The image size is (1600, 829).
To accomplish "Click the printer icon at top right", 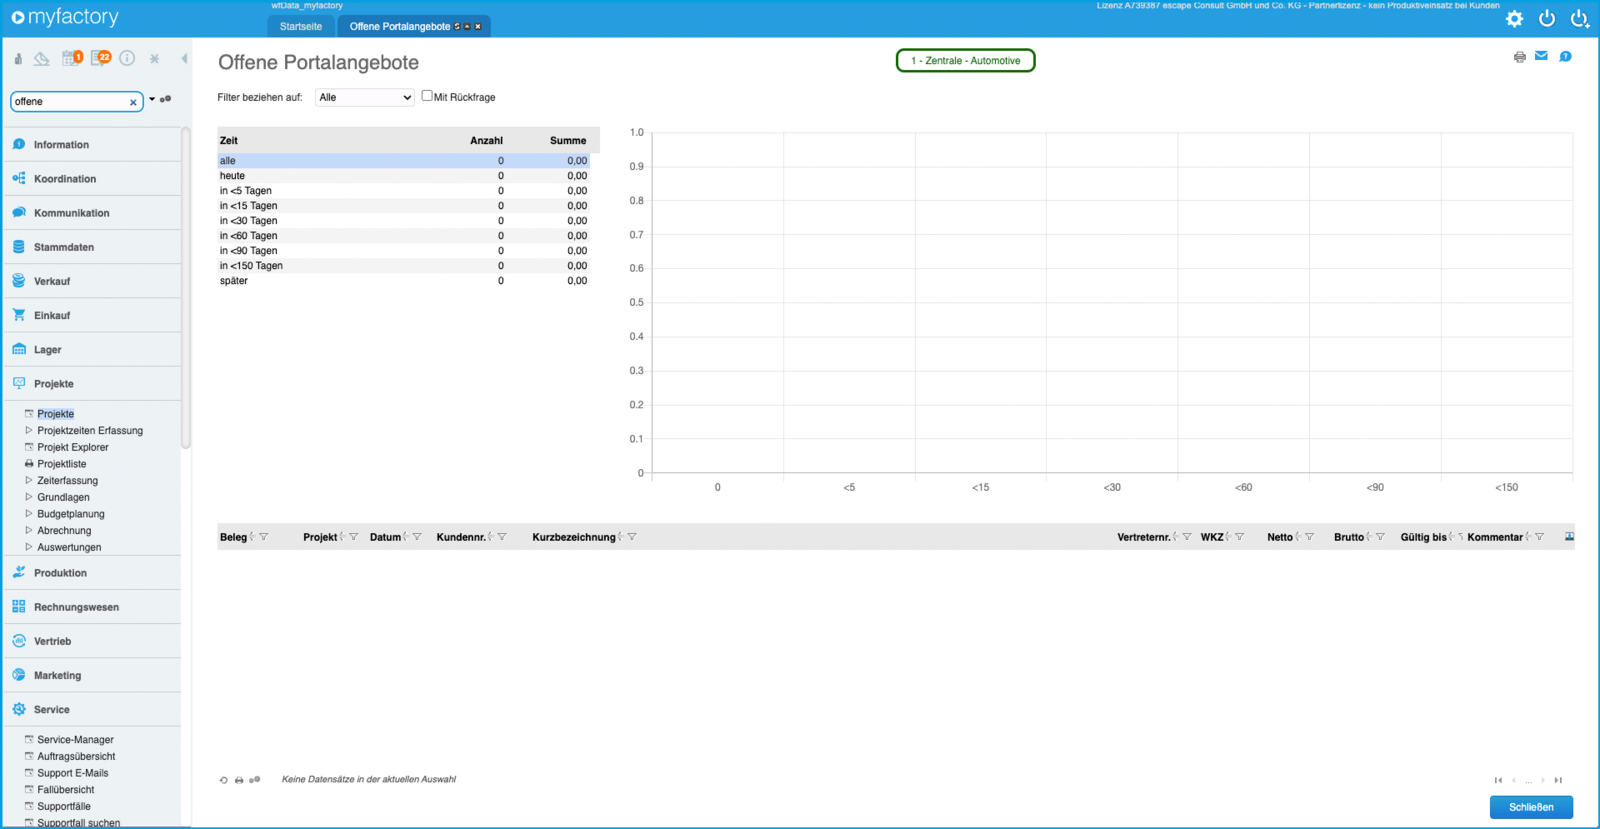I will click(1519, 57).
